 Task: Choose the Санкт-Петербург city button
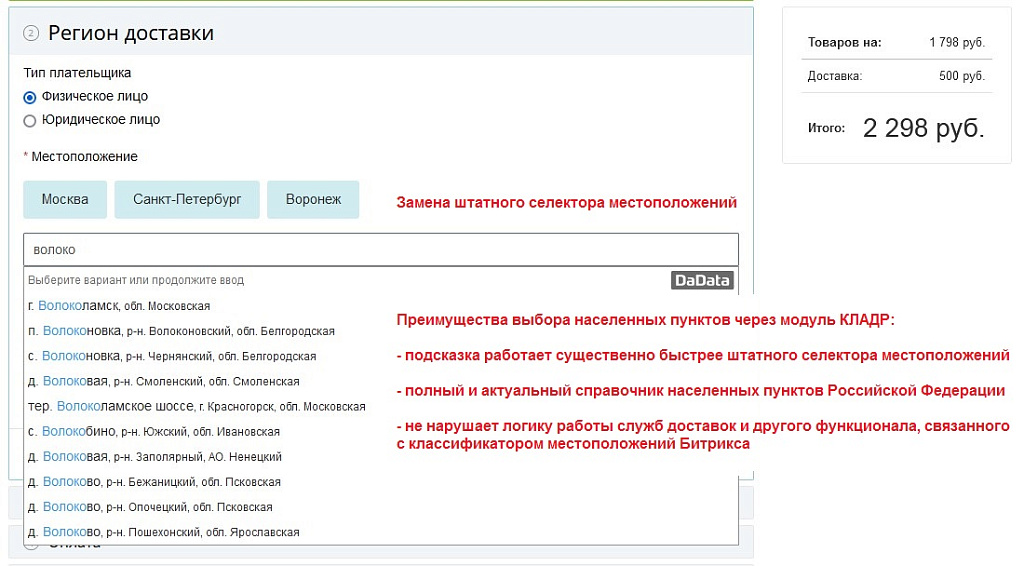[x=187, y=199]
